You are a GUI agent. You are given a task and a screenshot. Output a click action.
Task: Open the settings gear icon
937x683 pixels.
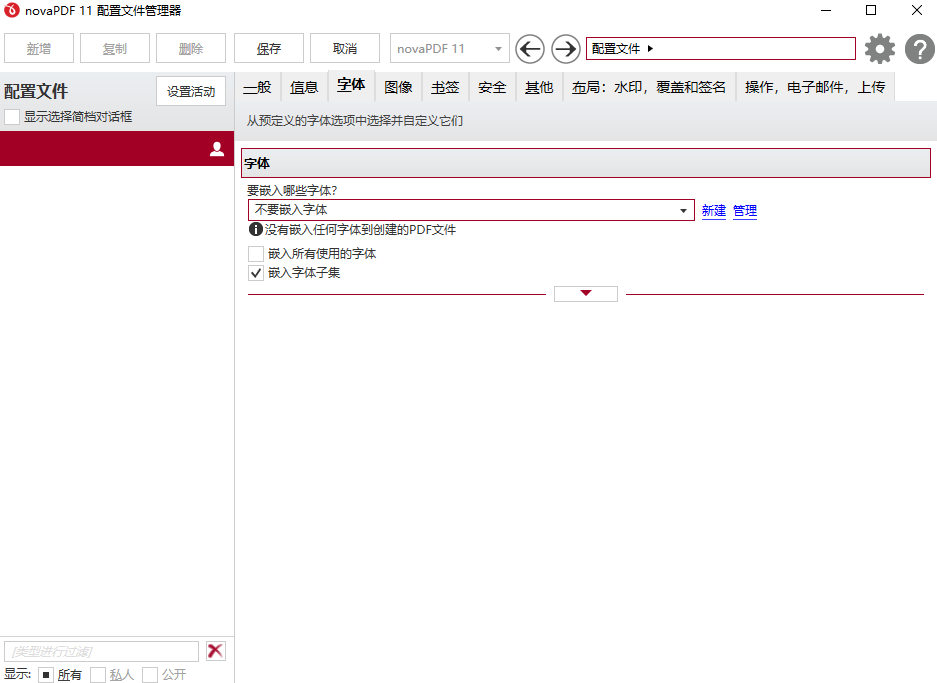point(879,48)
